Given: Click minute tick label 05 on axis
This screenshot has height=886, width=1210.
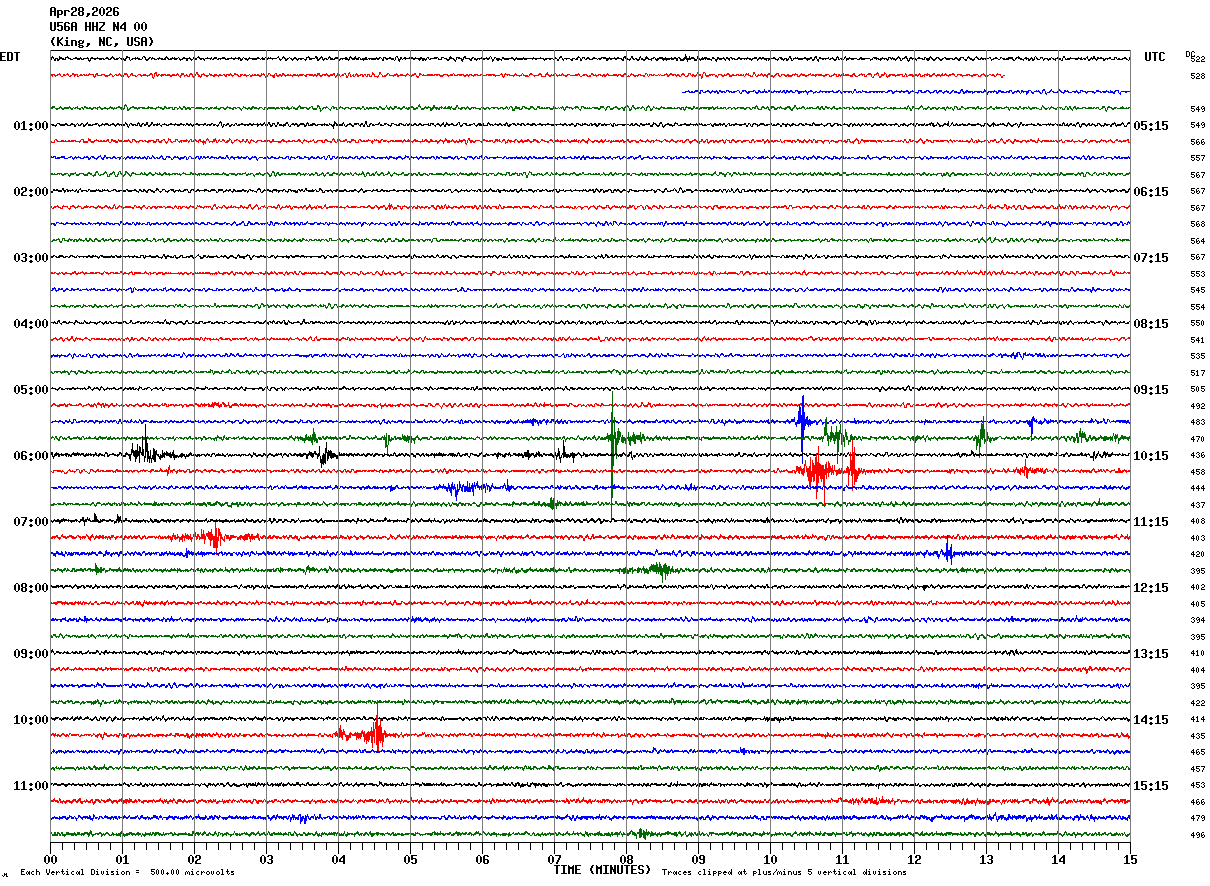Looking at the screenshot, I should pos(410,859).
